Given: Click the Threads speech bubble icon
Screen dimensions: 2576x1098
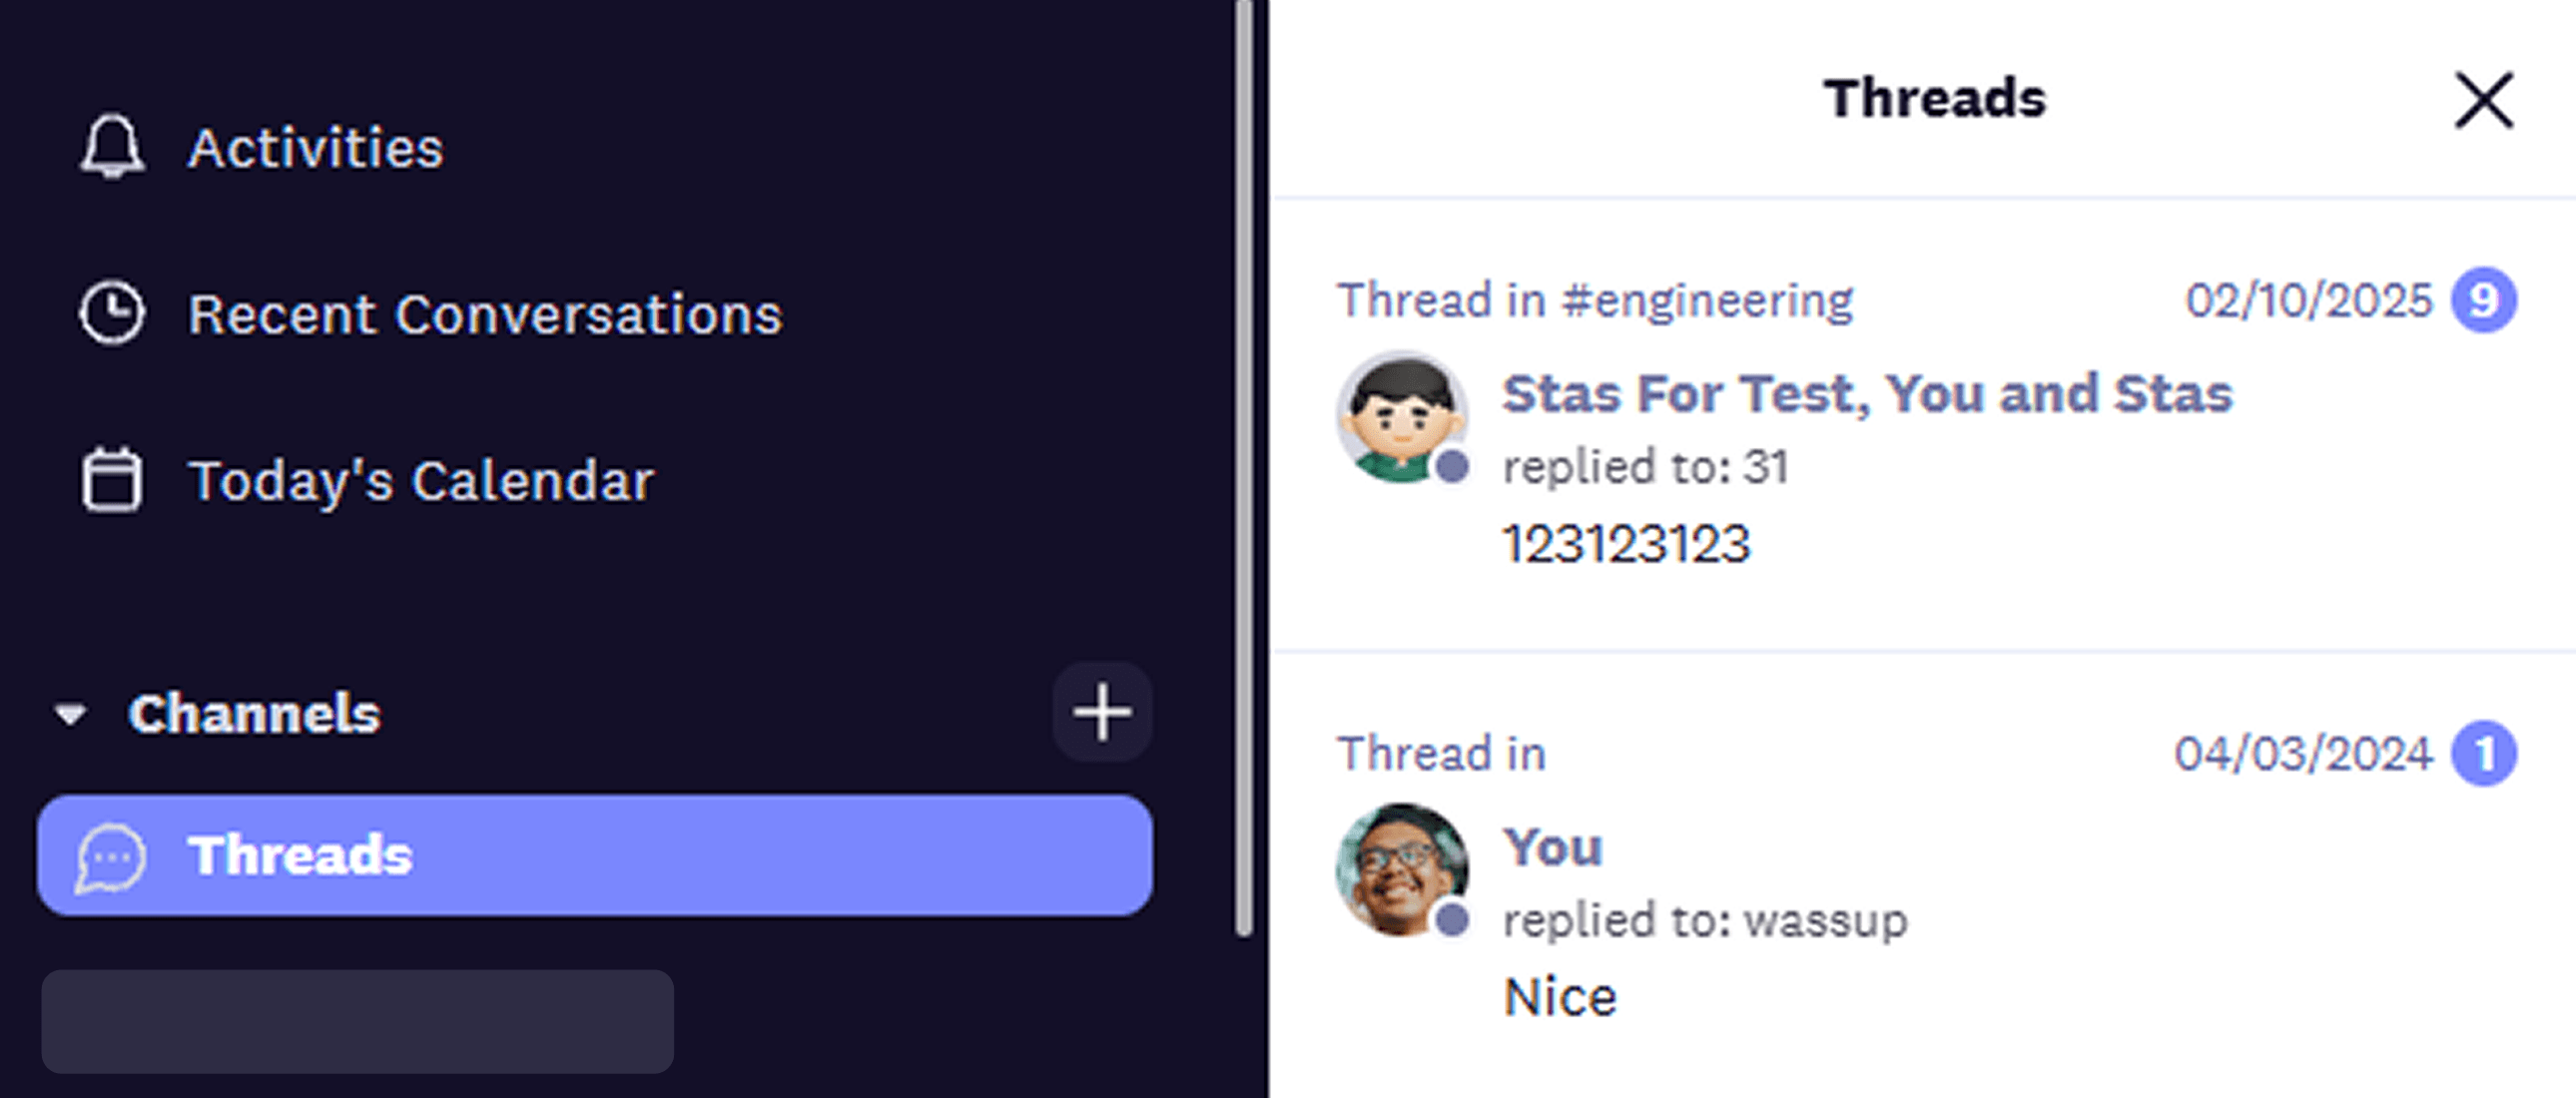Looking at the screenshot, I should [x=112, y=856].
